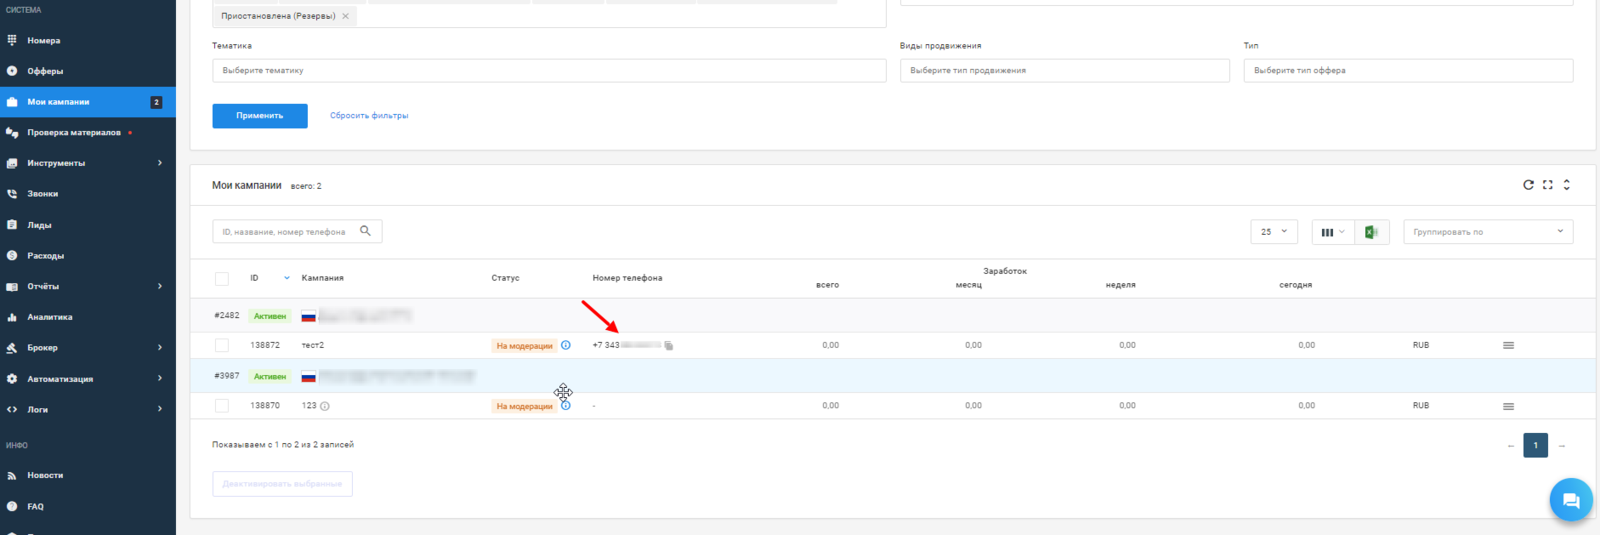
Task: Open the Группировать по dropdown
Action: [x=1487, y=232]
